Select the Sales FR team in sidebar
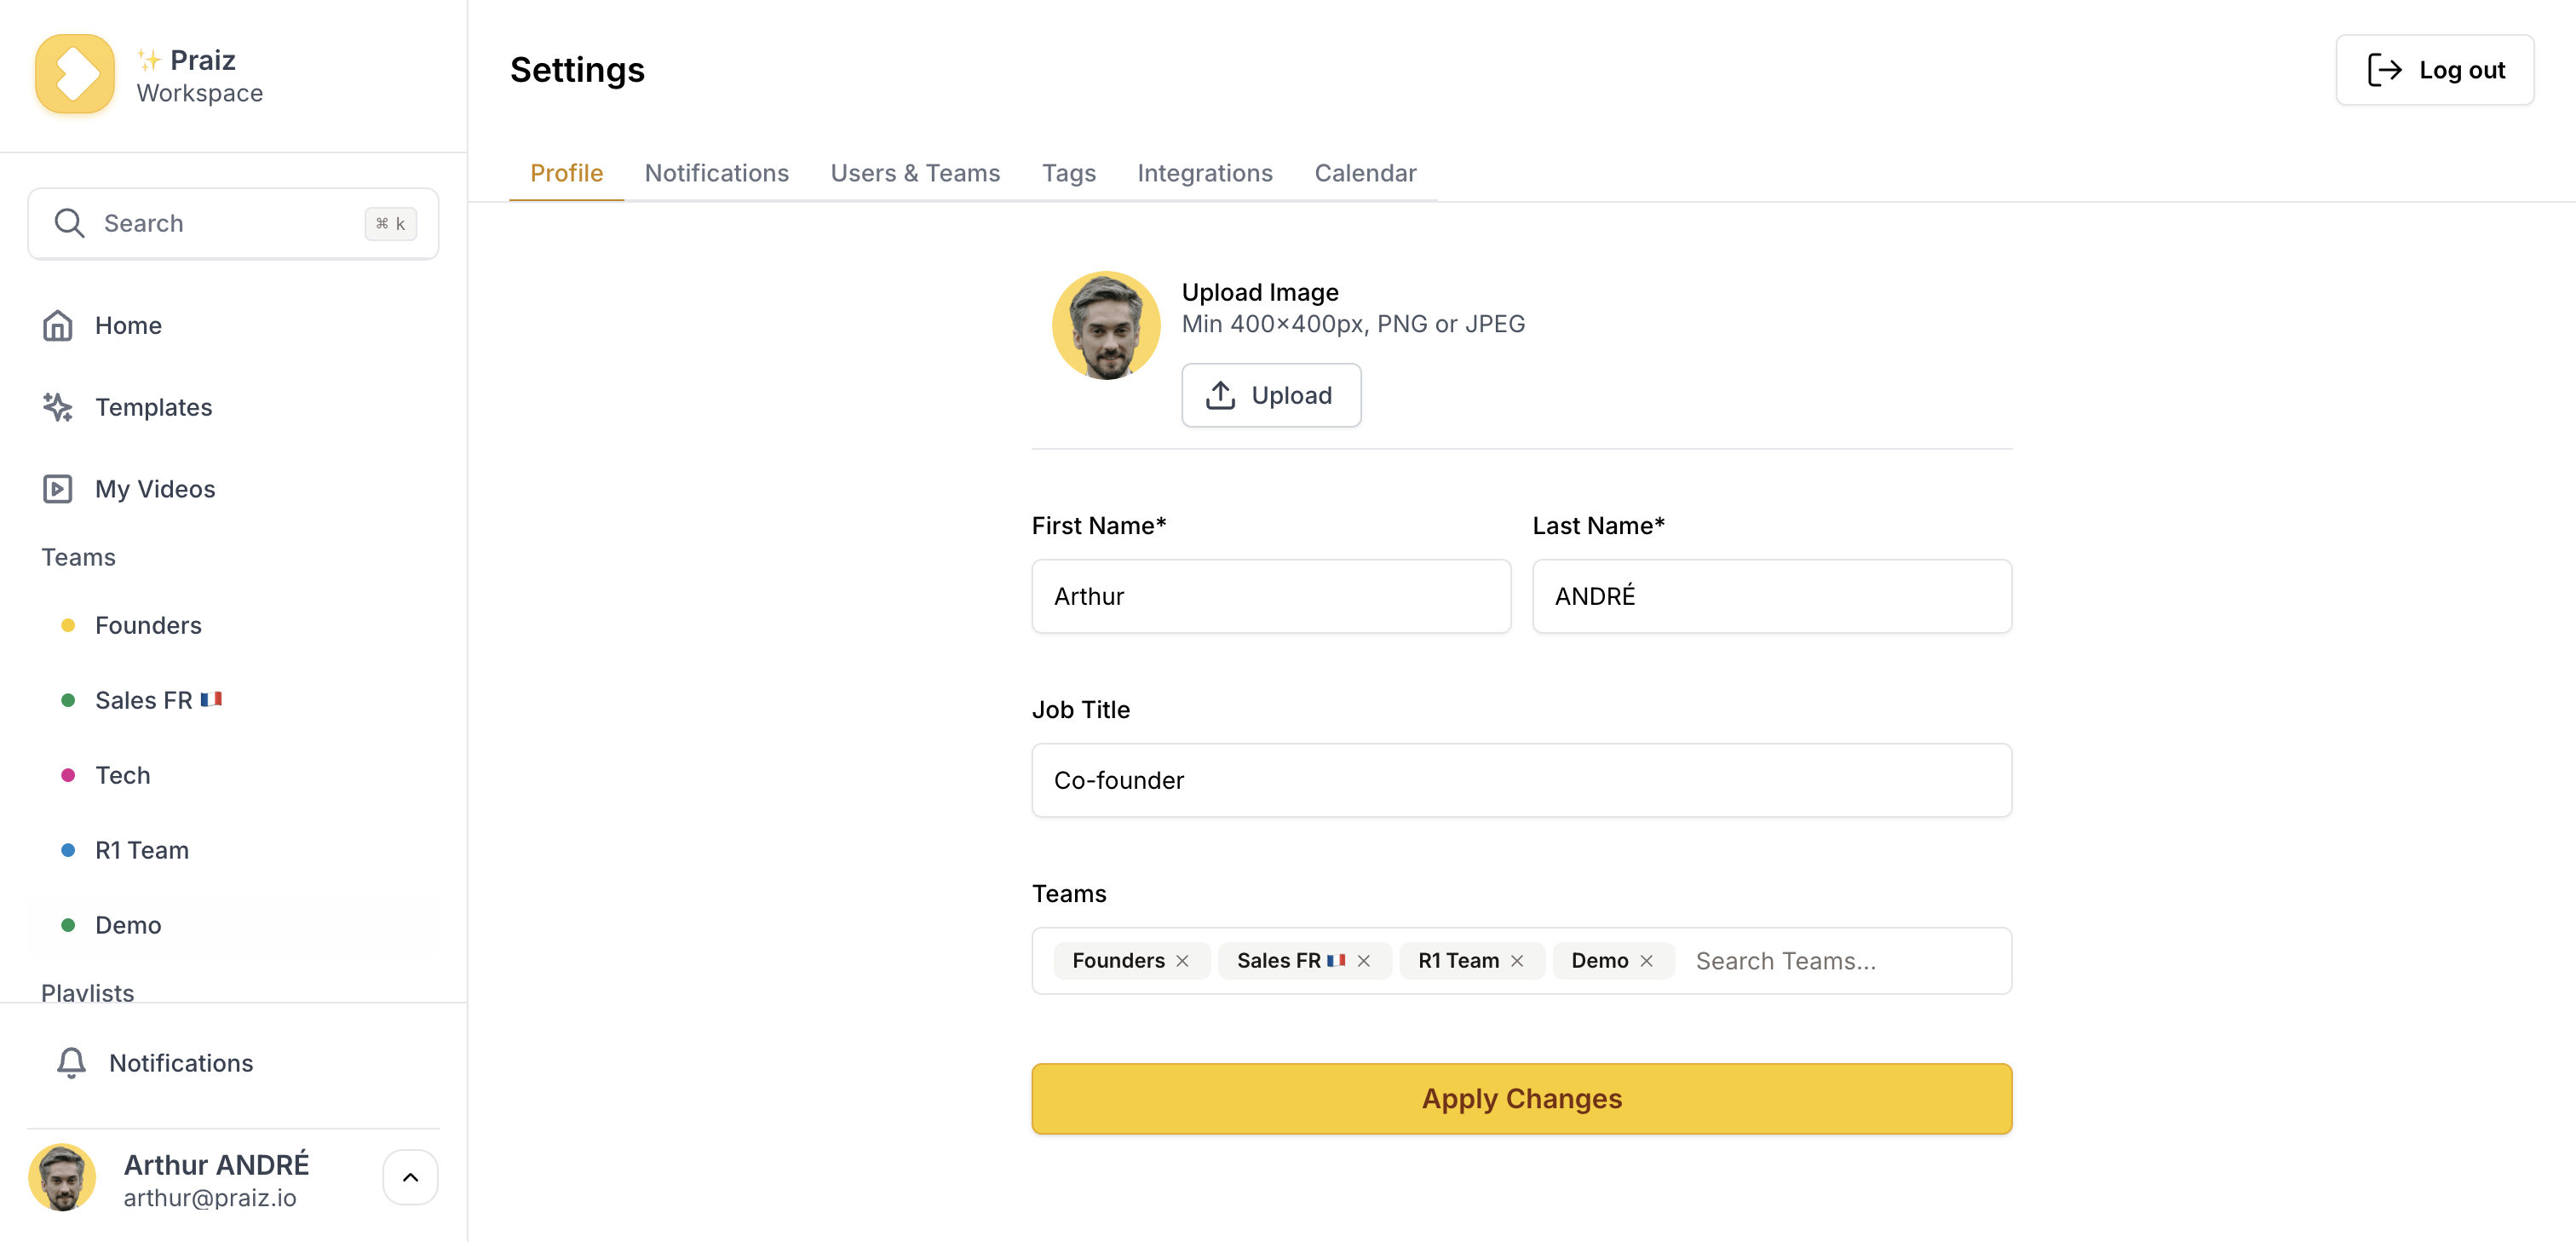Image resolution: width=2576 pixels, height=1242 pixels. point(233,700)
